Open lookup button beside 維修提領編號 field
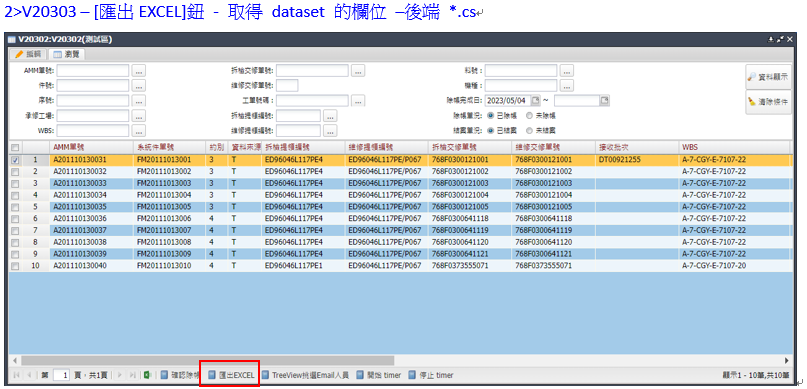 coord(330,130)
